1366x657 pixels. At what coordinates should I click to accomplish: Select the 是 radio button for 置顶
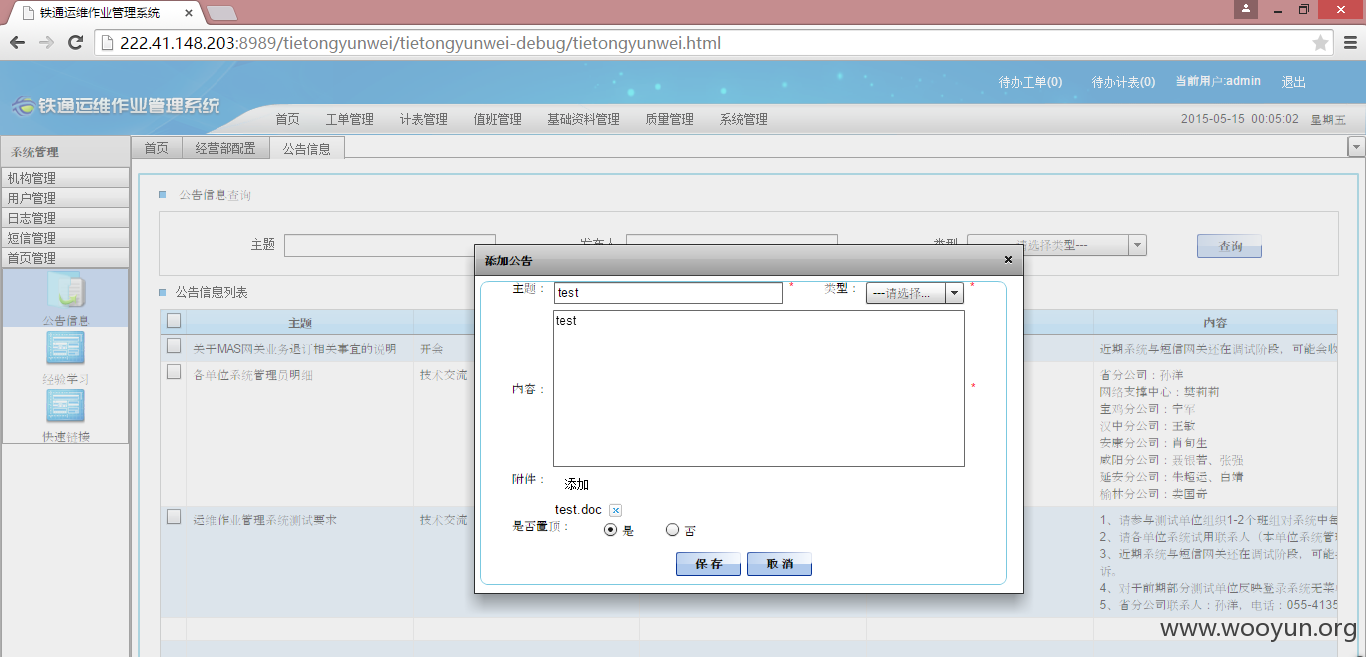[x=611, y=530]
